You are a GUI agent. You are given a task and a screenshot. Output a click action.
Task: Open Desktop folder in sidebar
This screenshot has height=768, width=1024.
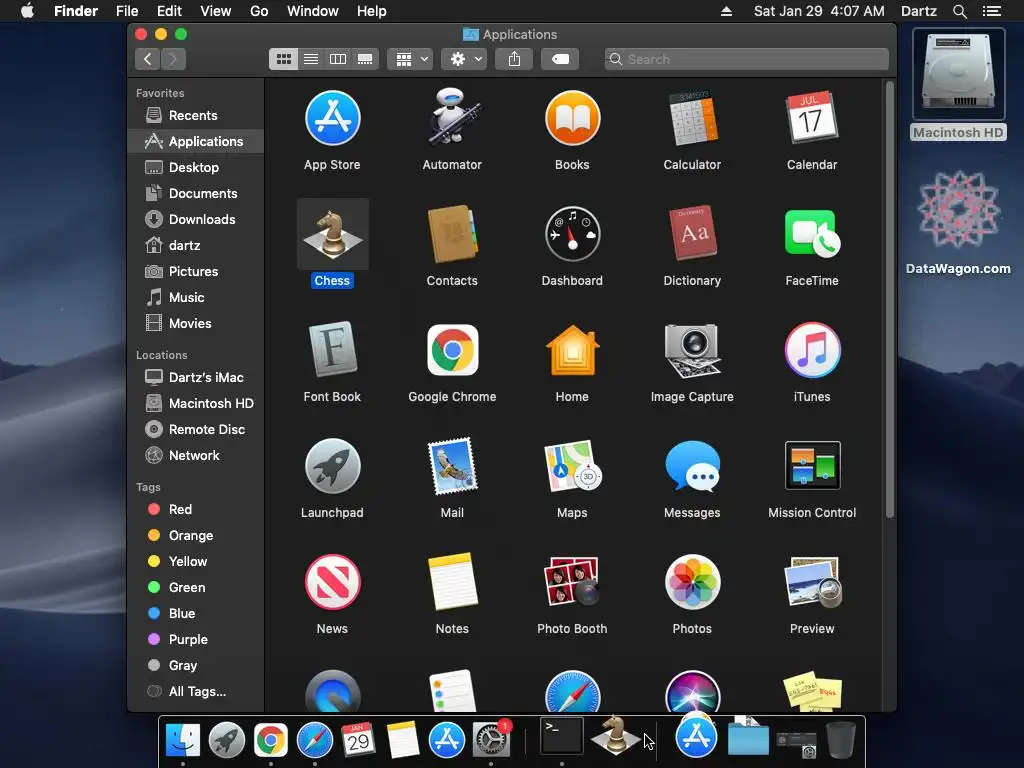click(196, 167)
